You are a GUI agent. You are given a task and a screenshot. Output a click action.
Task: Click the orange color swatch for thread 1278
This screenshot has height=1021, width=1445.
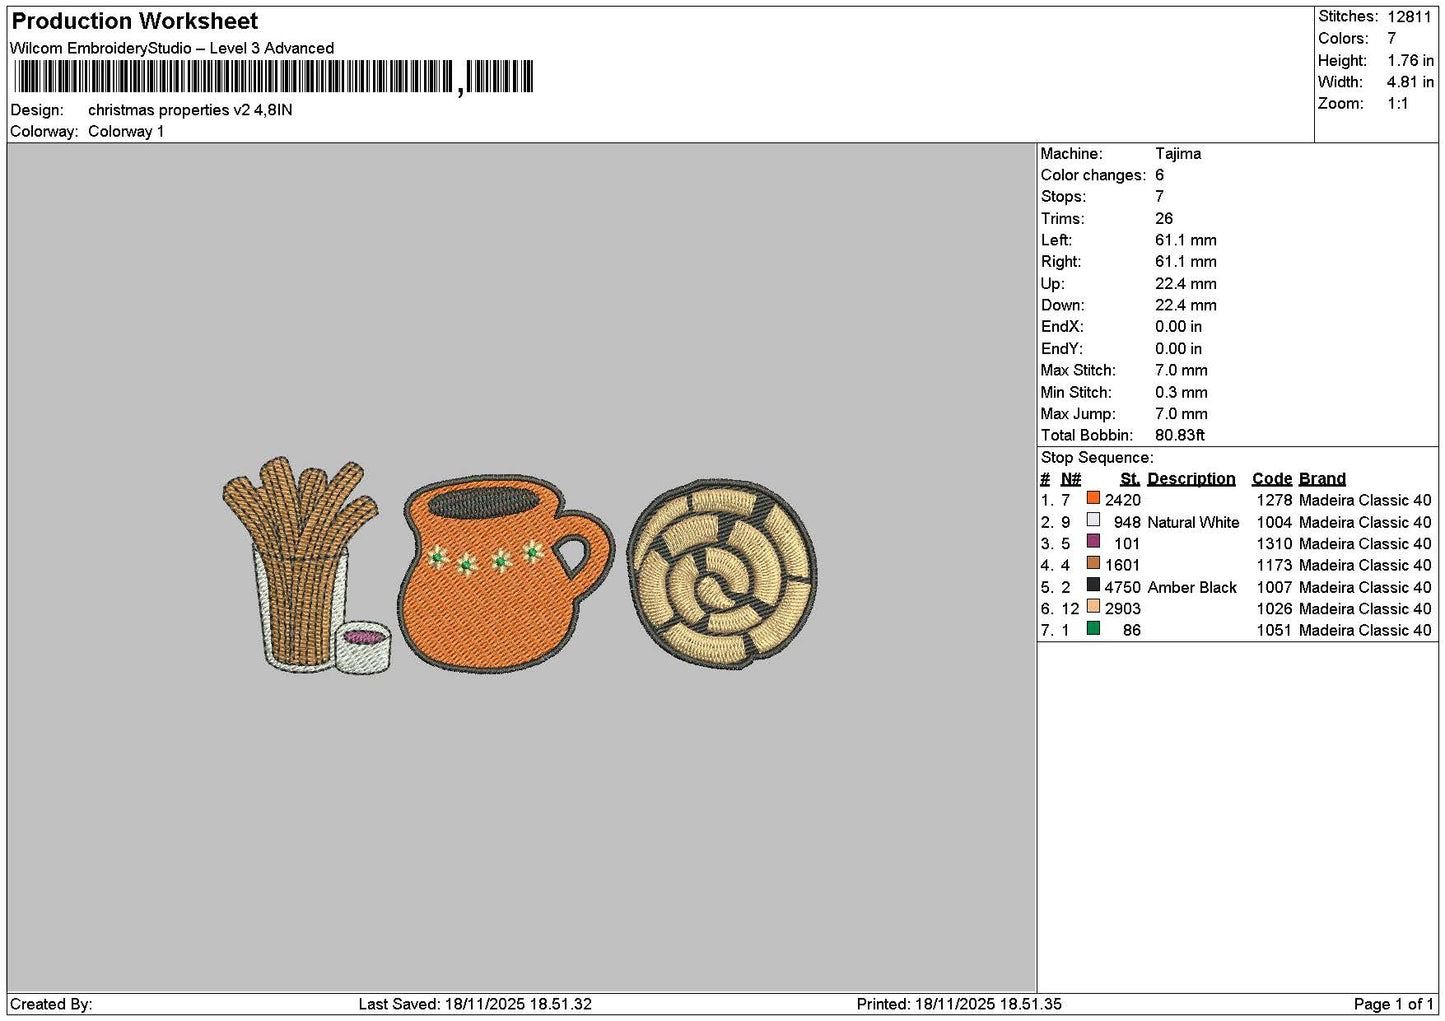coord(1093,498)
